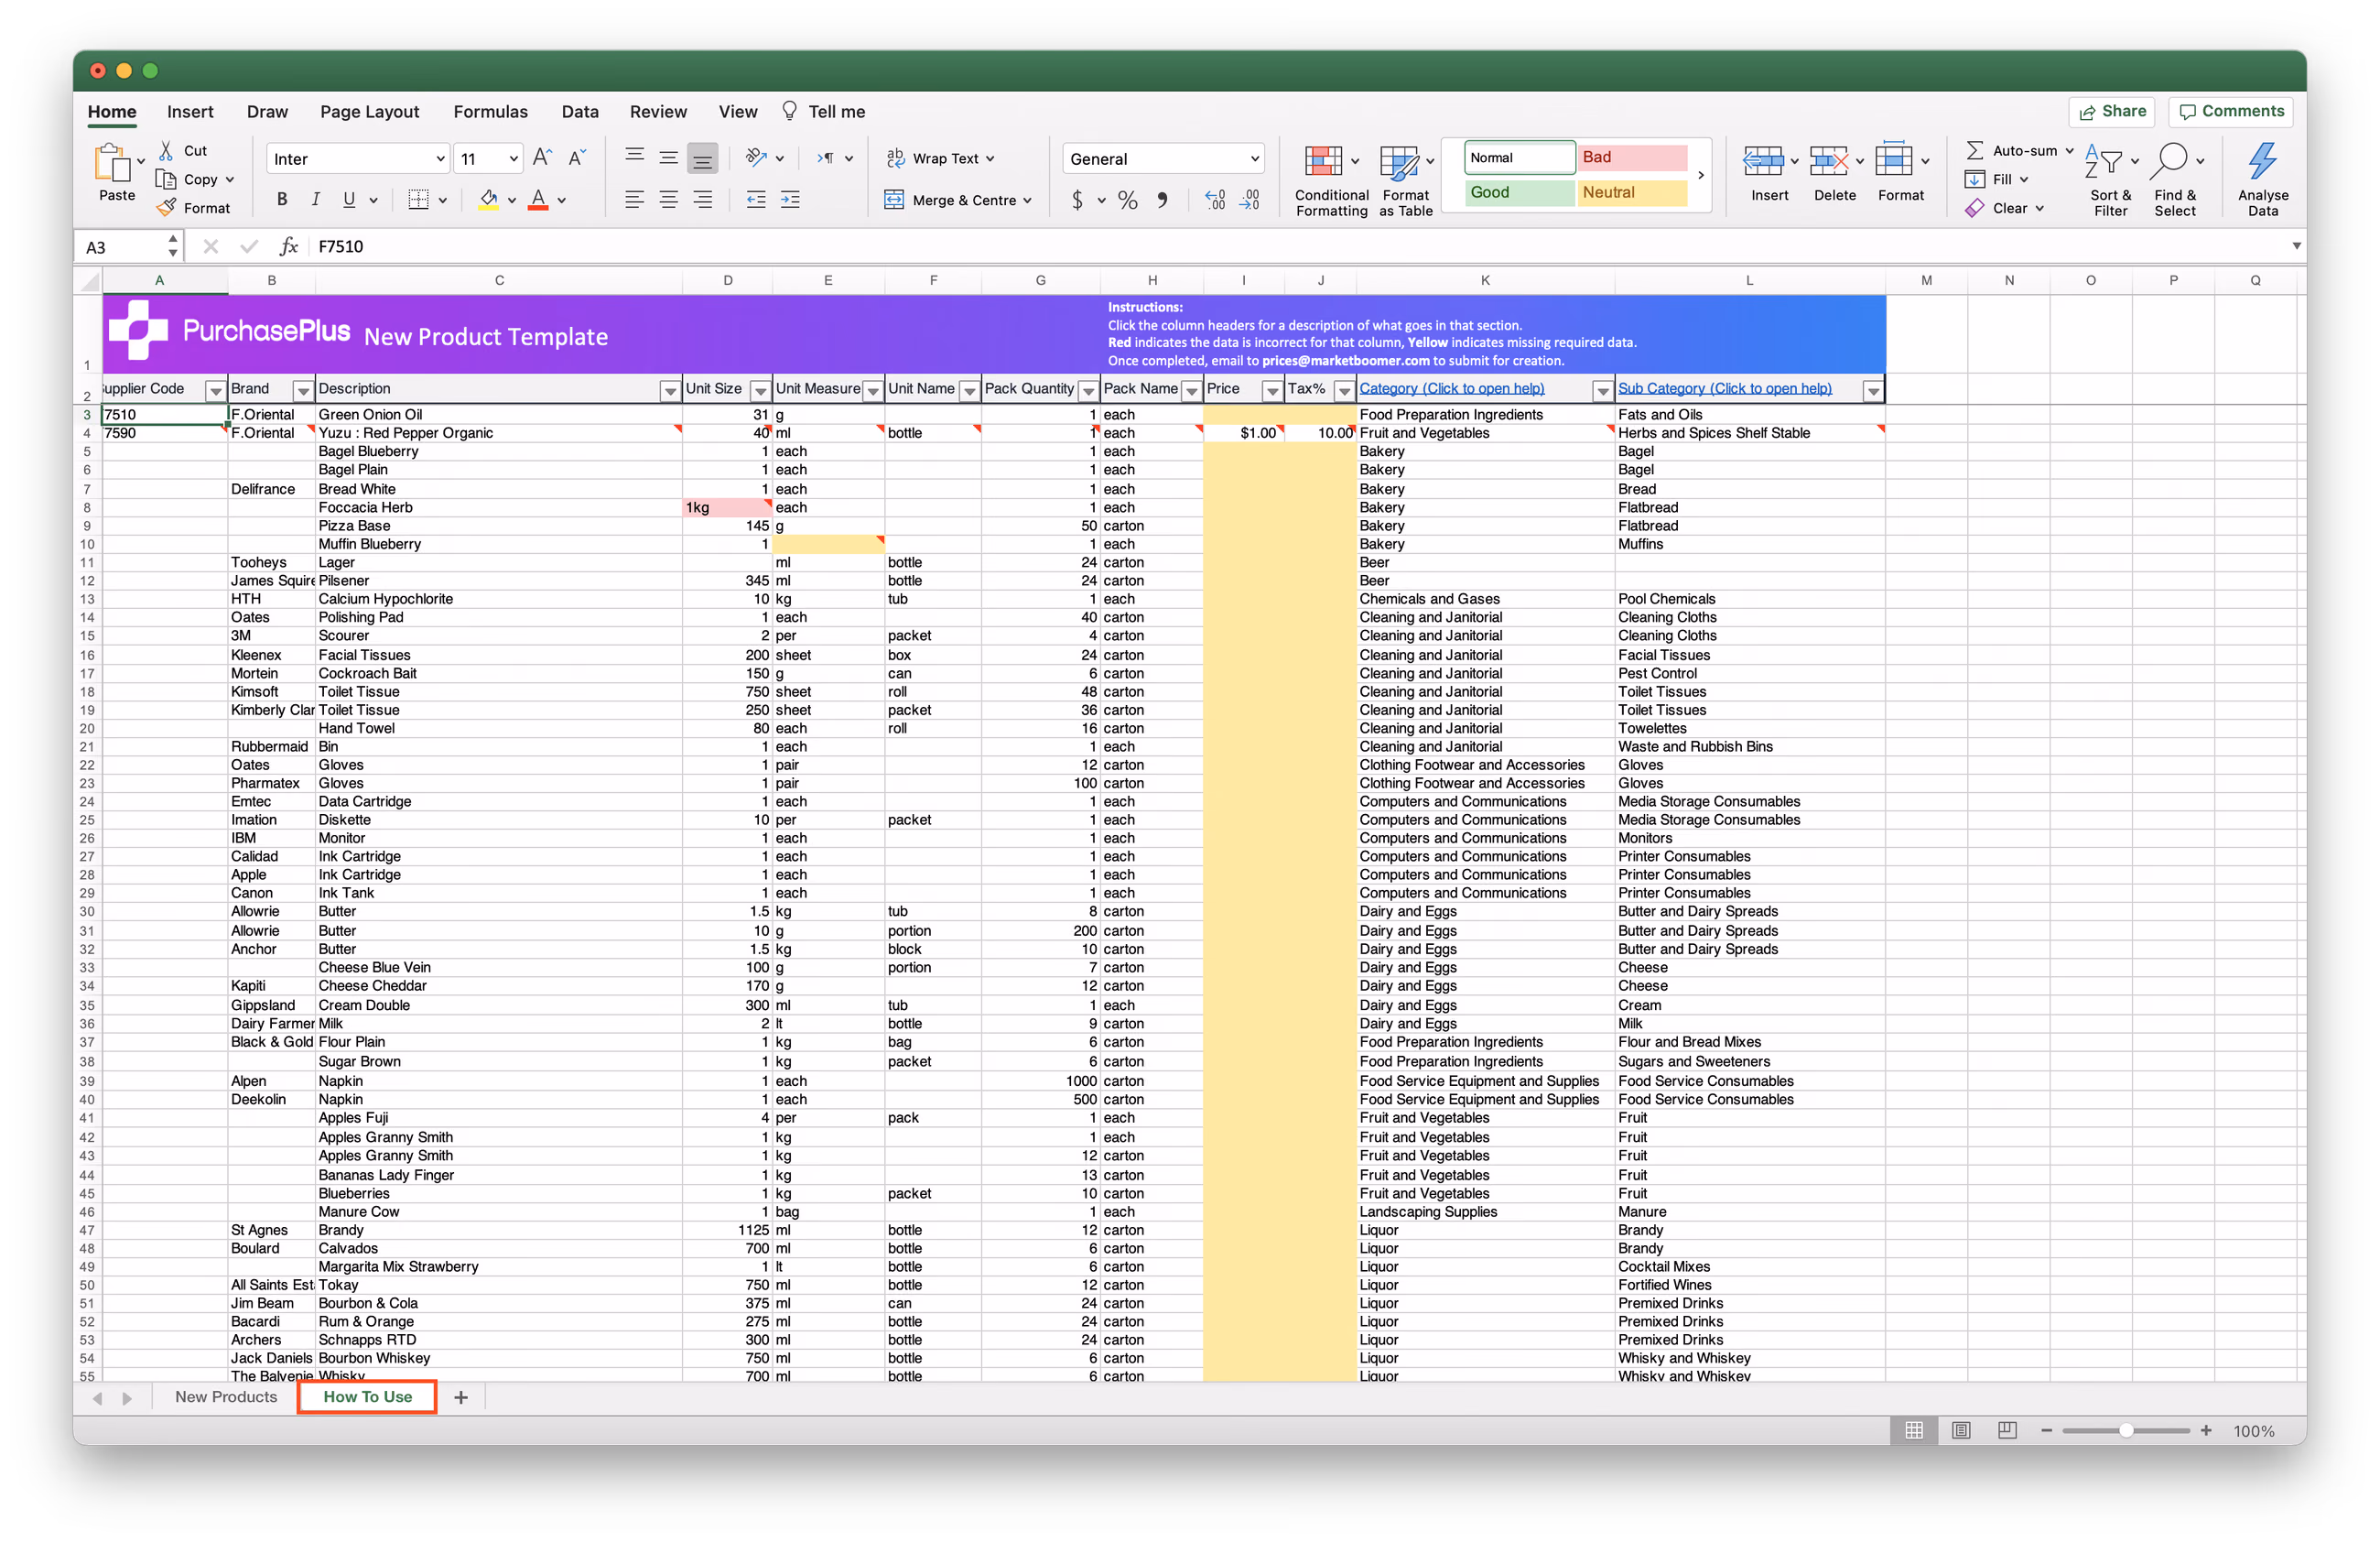Click the Tell me lightbulb icon

click(x=790, y=111)
